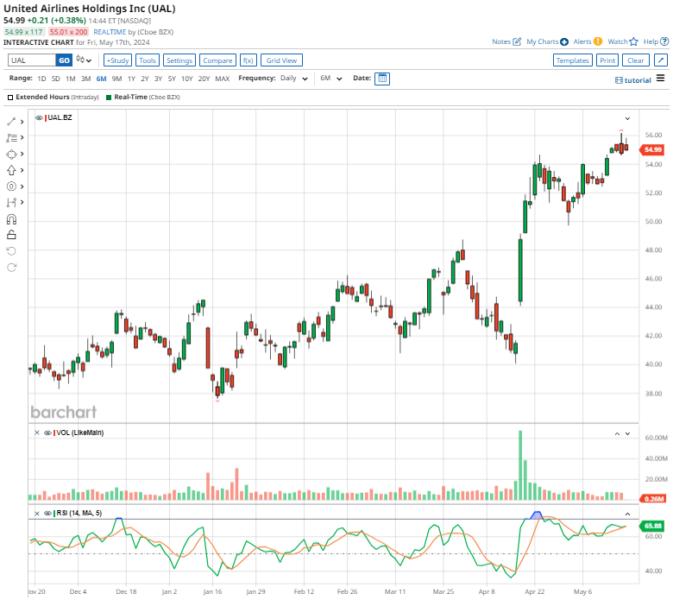
Task: Select the 20Y range
Action: [204, 79]
